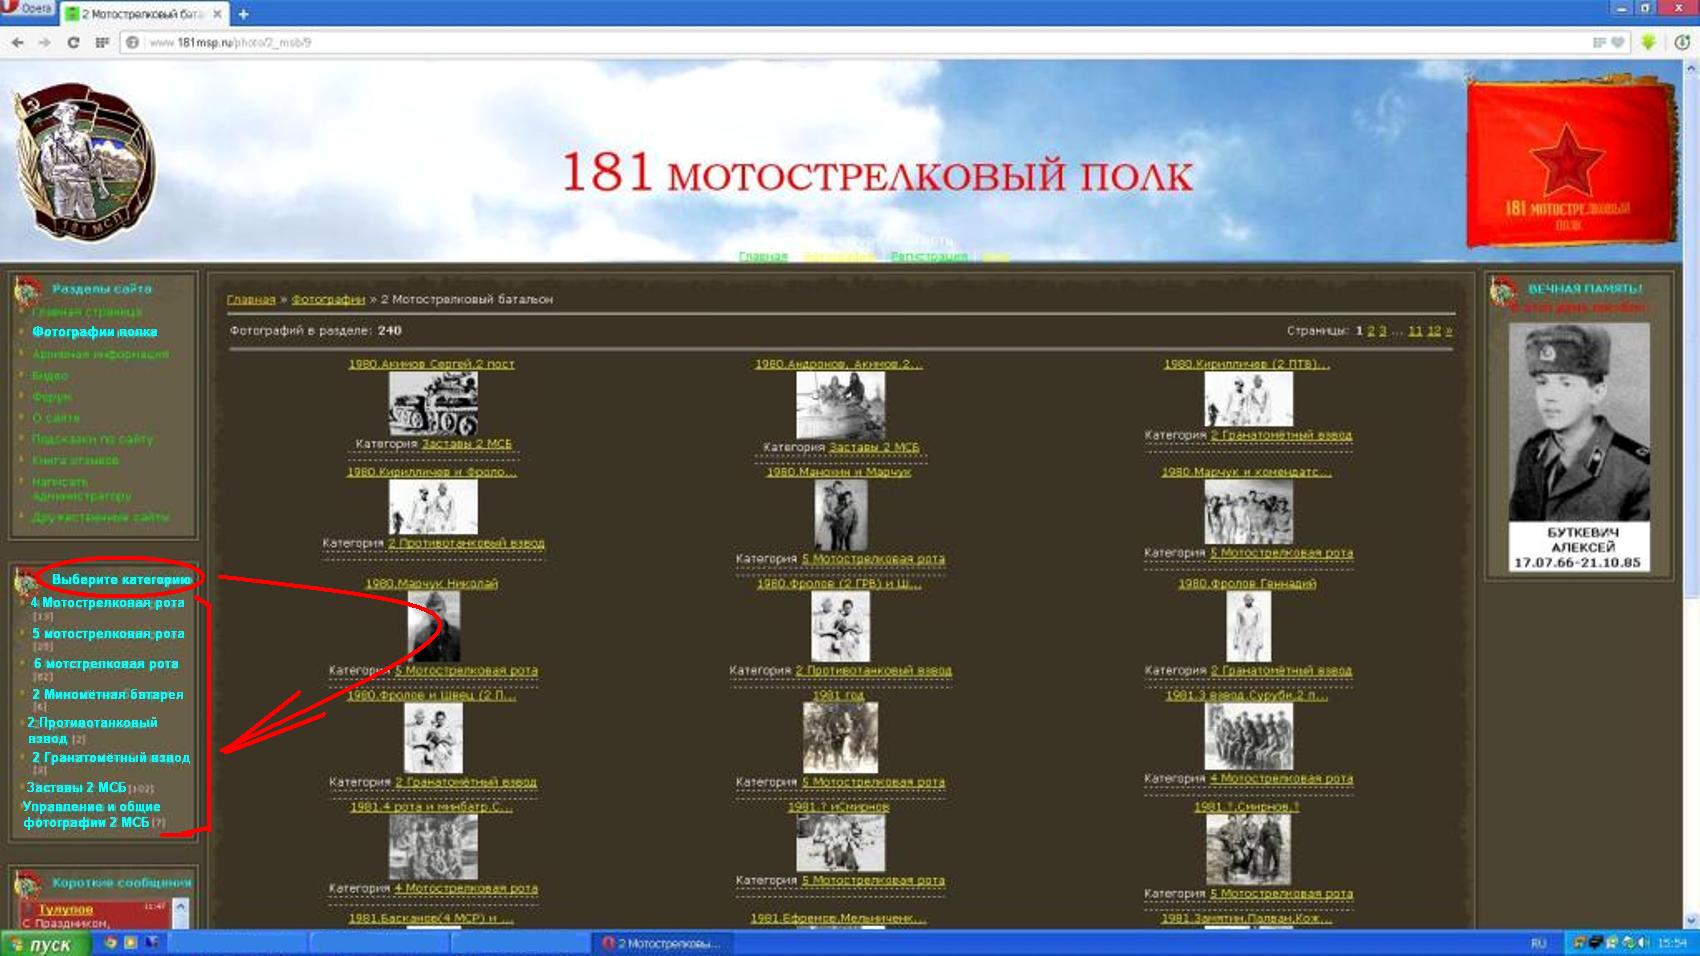Open 'Подсказки по сайту' sidebar item
This screenshot has width=1700, height=956.
point(92,439)
